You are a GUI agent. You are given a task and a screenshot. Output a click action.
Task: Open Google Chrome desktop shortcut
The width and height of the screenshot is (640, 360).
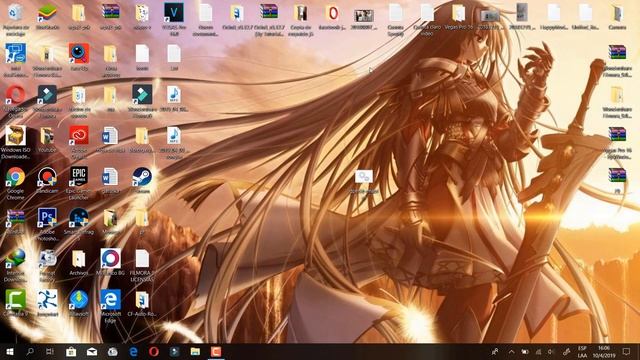tap(16, 177)
